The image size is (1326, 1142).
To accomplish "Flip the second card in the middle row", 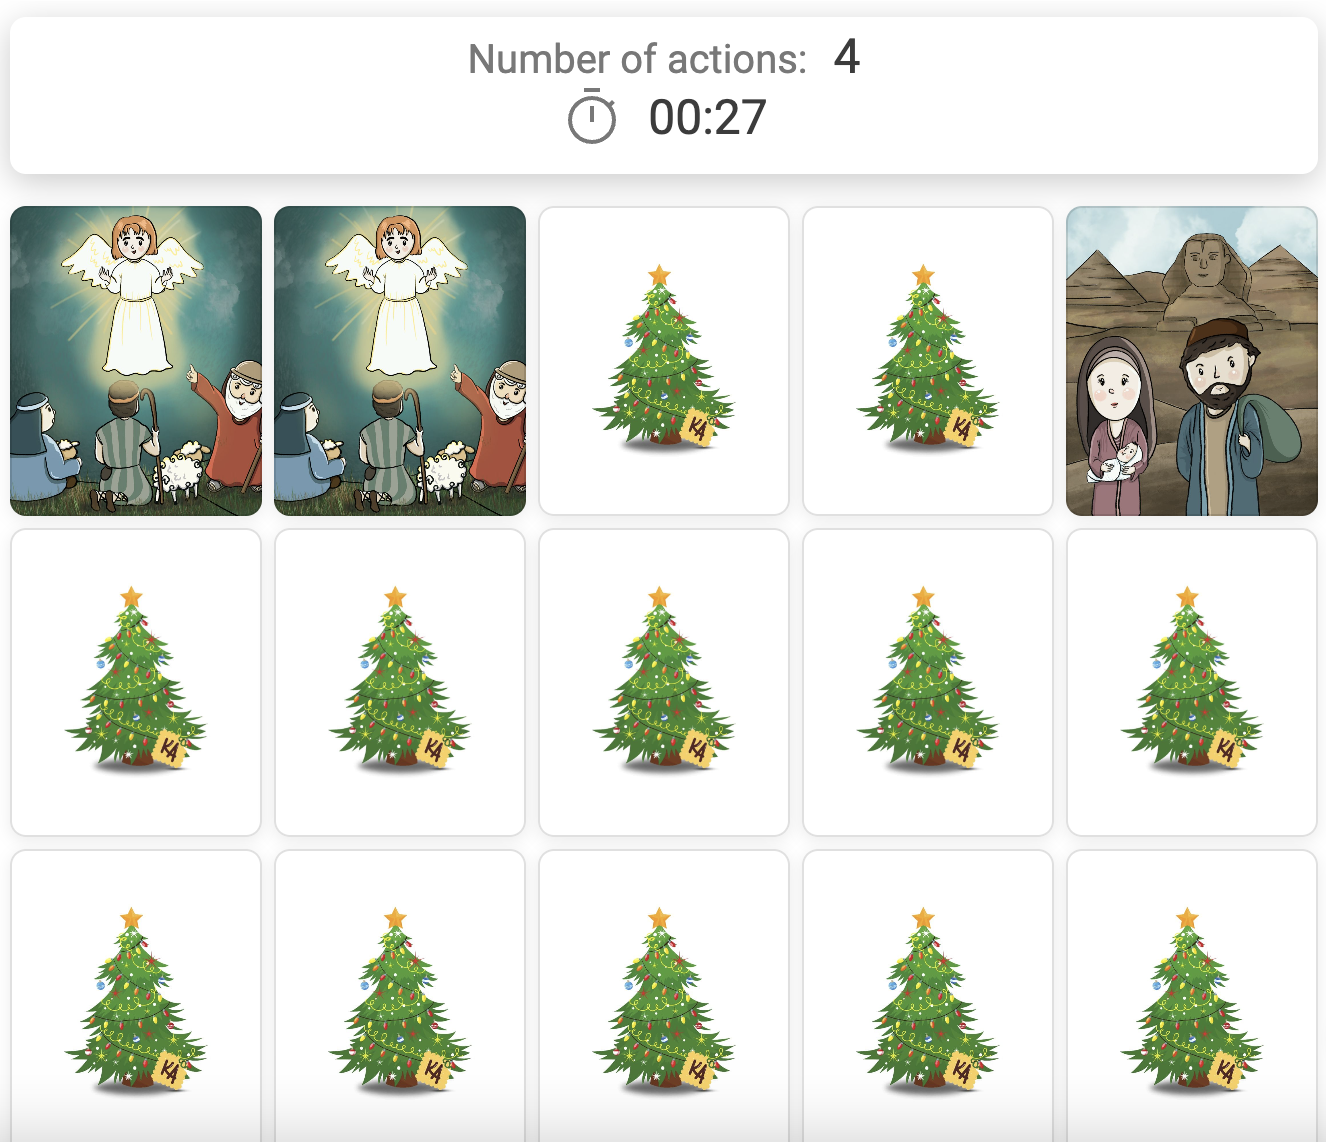I will click(400, 683).
